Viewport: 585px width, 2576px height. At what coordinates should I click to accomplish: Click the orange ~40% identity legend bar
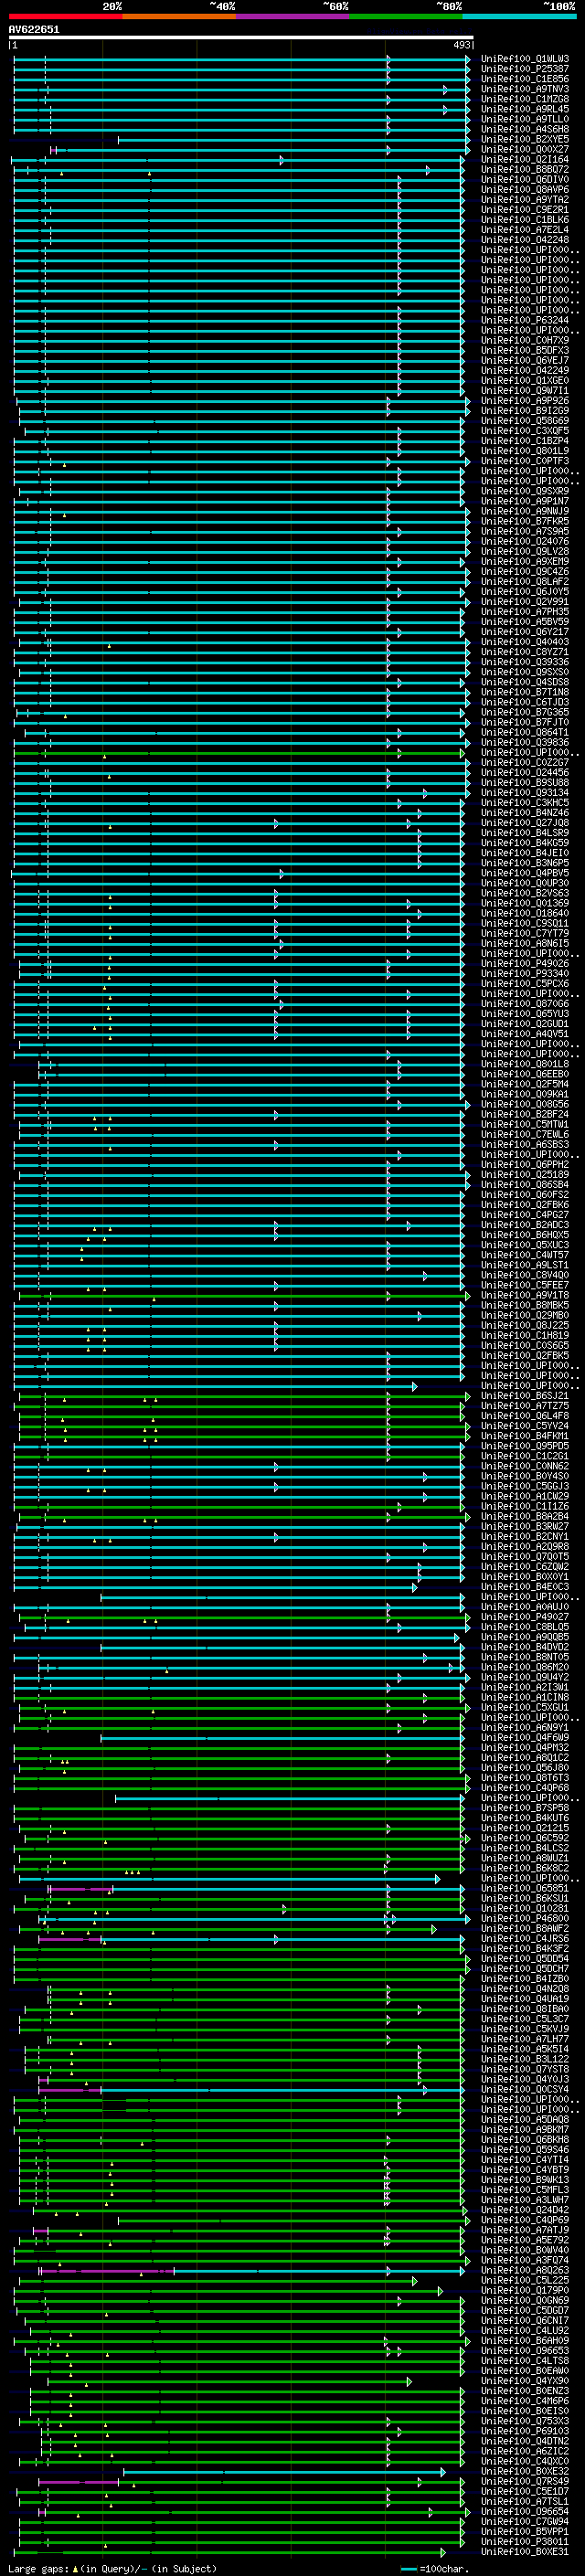(x=179, y=16)
